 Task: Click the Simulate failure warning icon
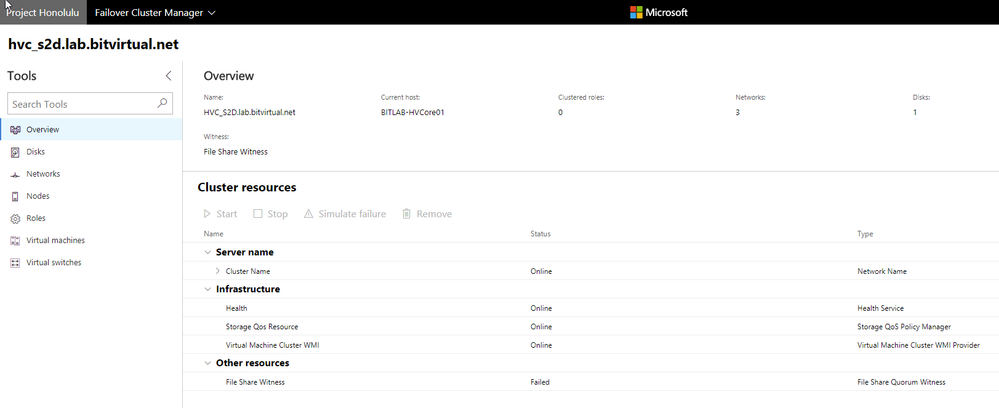308,214
